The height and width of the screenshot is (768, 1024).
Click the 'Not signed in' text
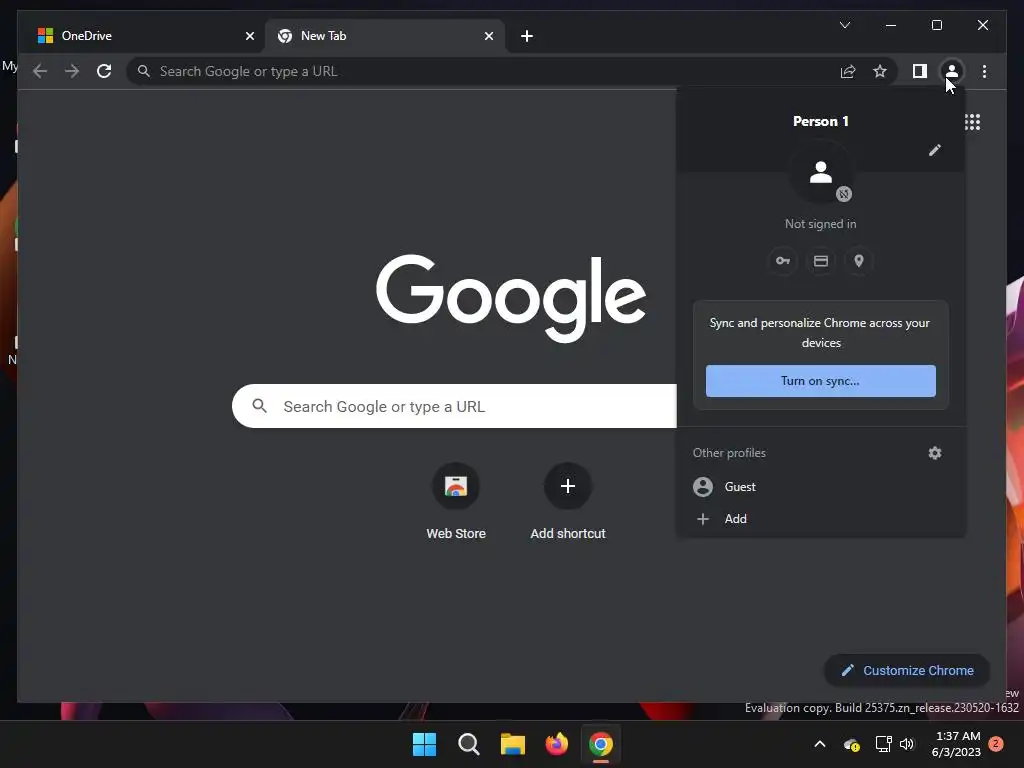[x=820, y=224]
